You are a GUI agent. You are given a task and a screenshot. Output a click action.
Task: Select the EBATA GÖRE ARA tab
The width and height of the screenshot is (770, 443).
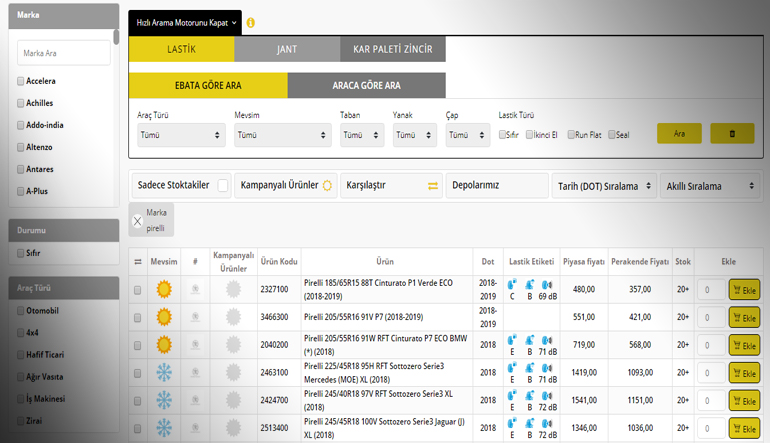[x=208, y=85]
